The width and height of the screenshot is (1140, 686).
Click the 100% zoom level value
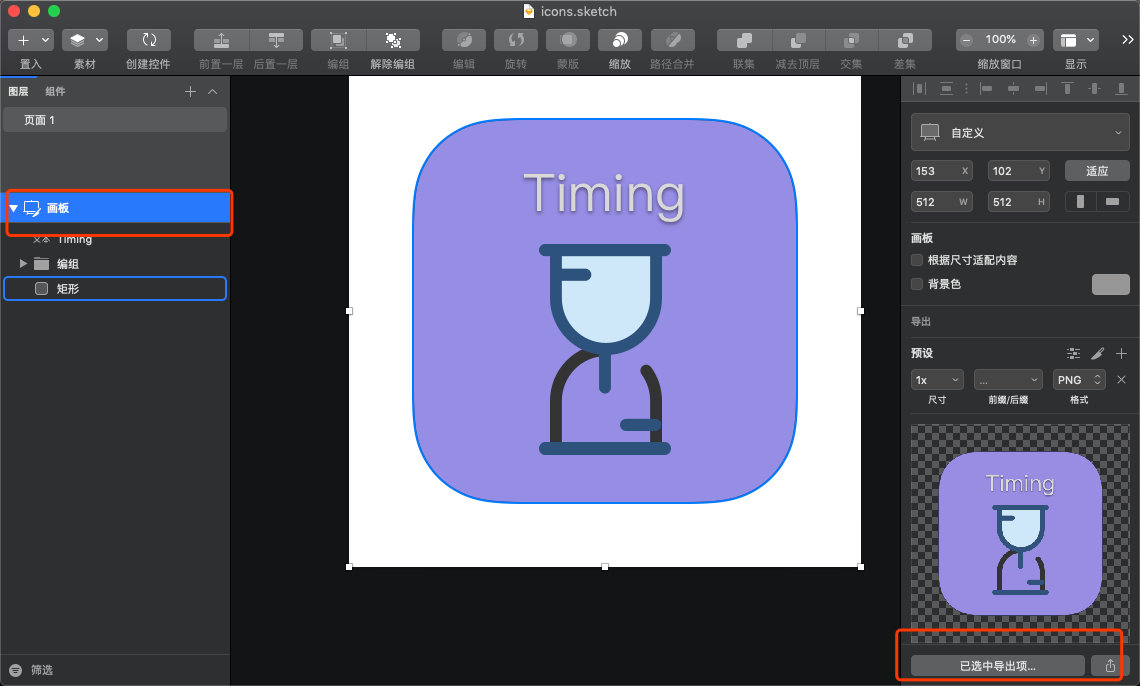[x=1000, y=39]
